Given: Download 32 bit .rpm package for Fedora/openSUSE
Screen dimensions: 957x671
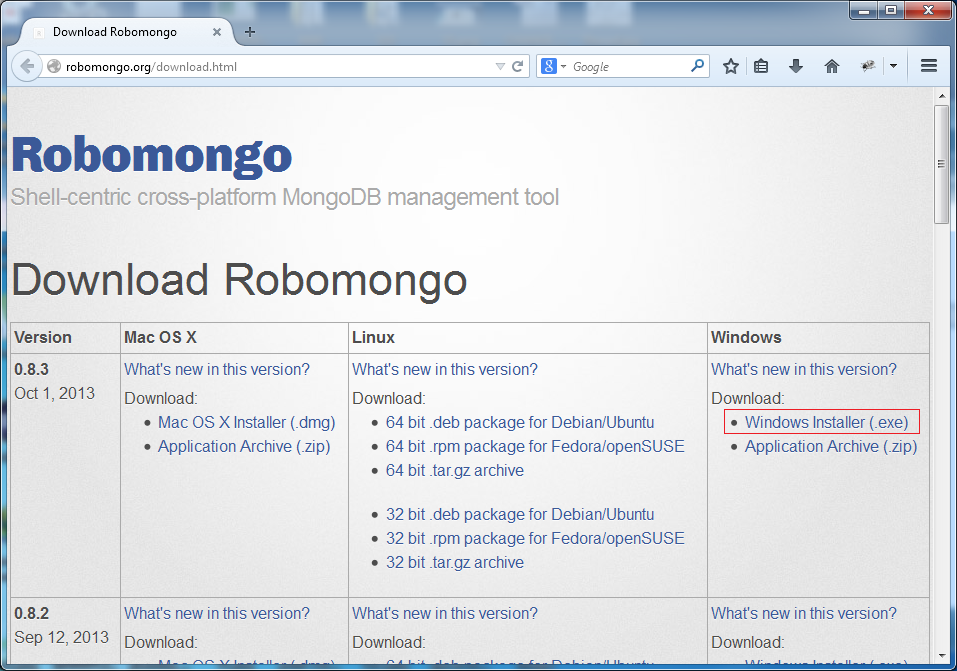Looking at the screenshot, I should (x=535, y=539).
